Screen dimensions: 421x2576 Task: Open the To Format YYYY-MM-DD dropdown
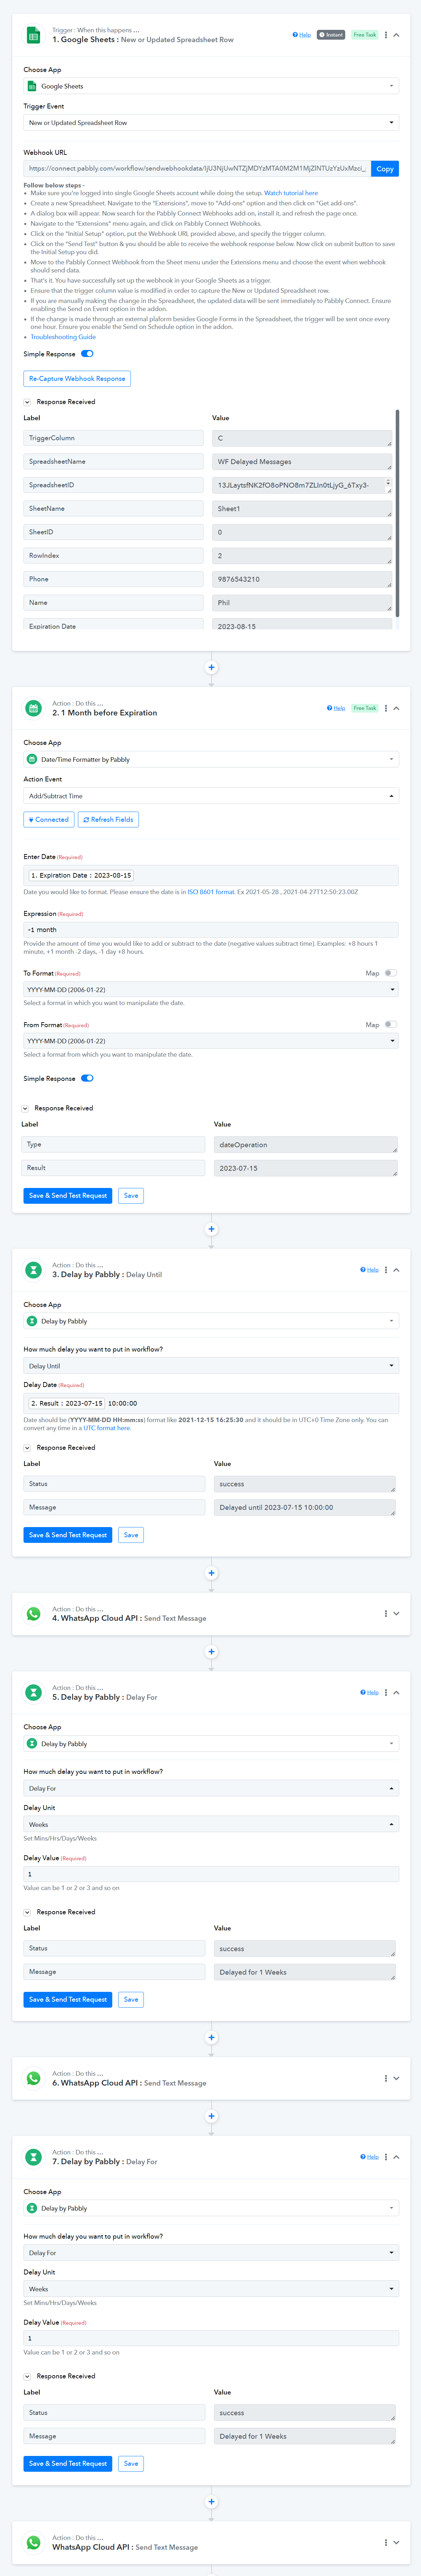[211, 989]
